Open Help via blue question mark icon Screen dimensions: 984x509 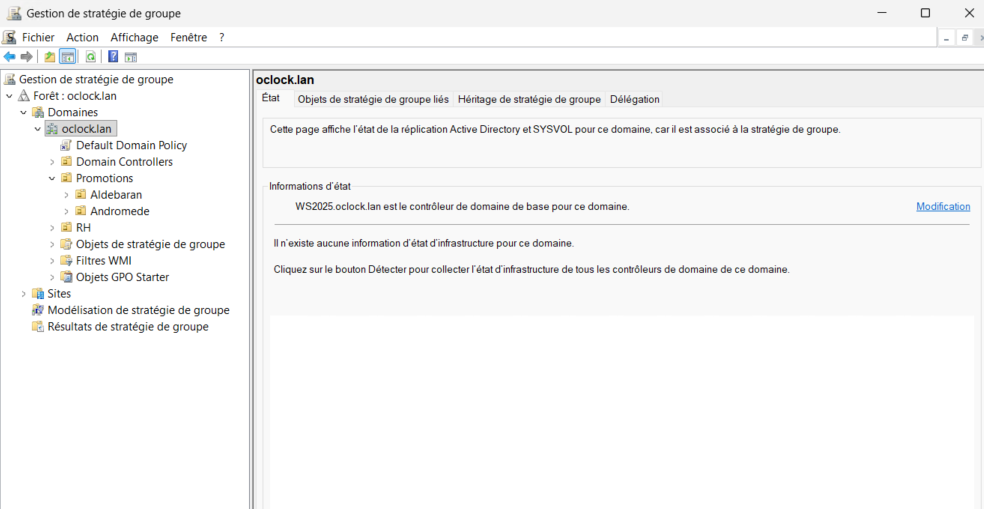(x=113, y=57)
